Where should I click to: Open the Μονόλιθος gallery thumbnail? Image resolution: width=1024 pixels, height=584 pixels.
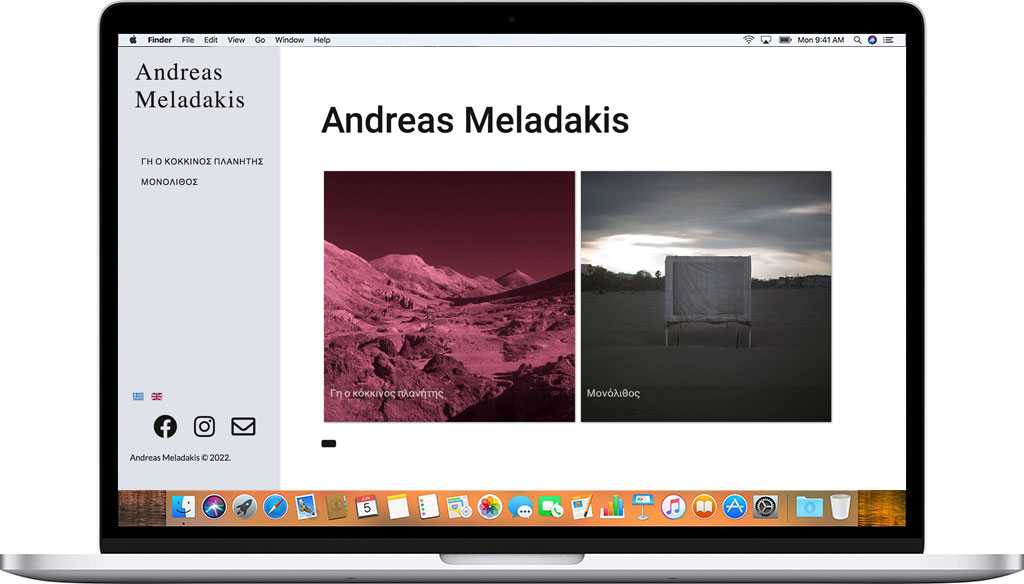706,296
